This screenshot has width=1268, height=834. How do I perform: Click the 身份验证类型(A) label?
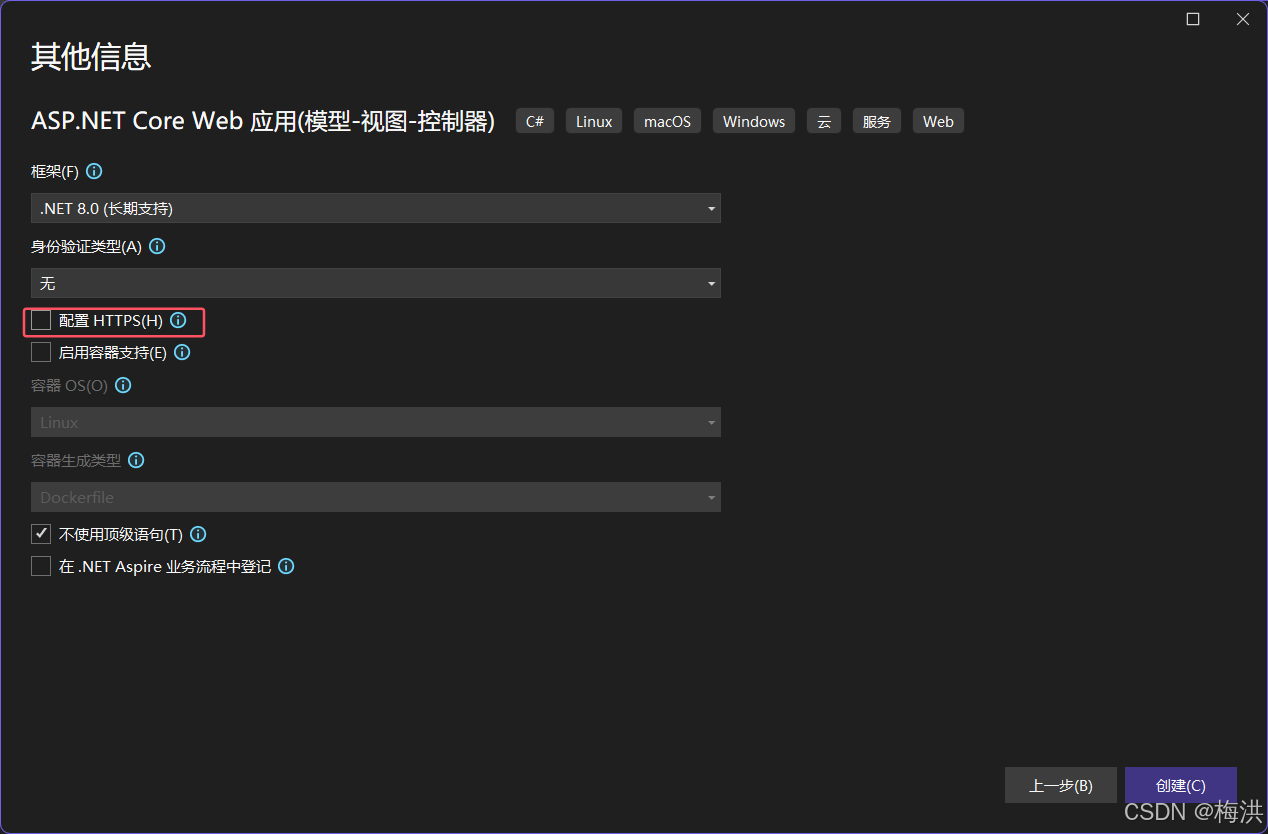click(x=86, y=246)
